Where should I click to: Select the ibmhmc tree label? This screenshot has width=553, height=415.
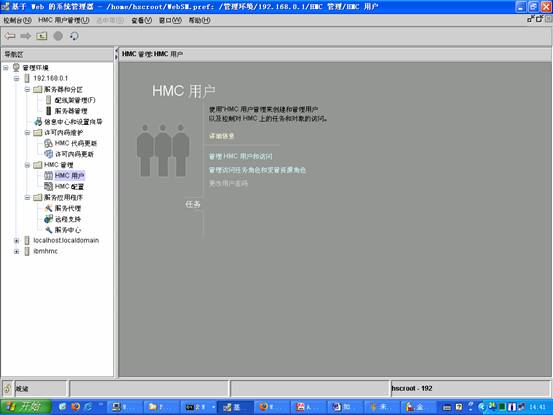(45, 251)
